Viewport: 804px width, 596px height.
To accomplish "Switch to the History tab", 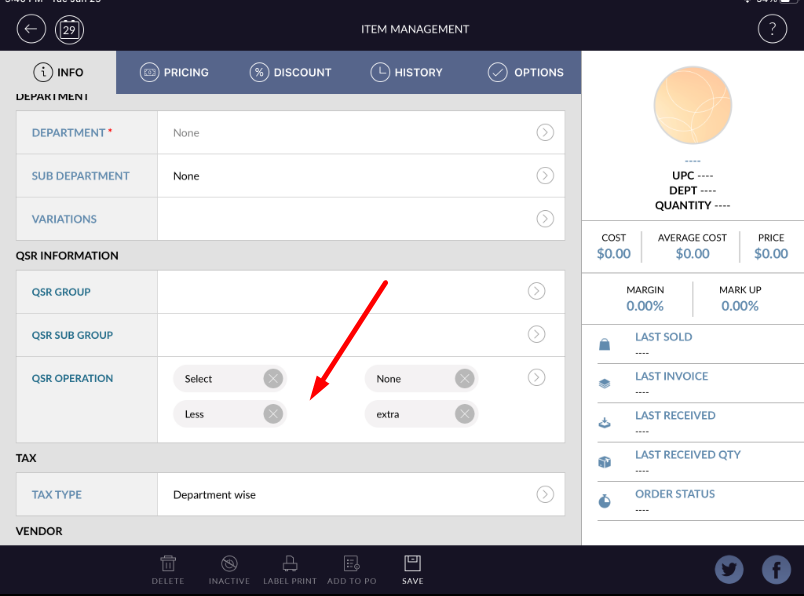I will 406,72.
